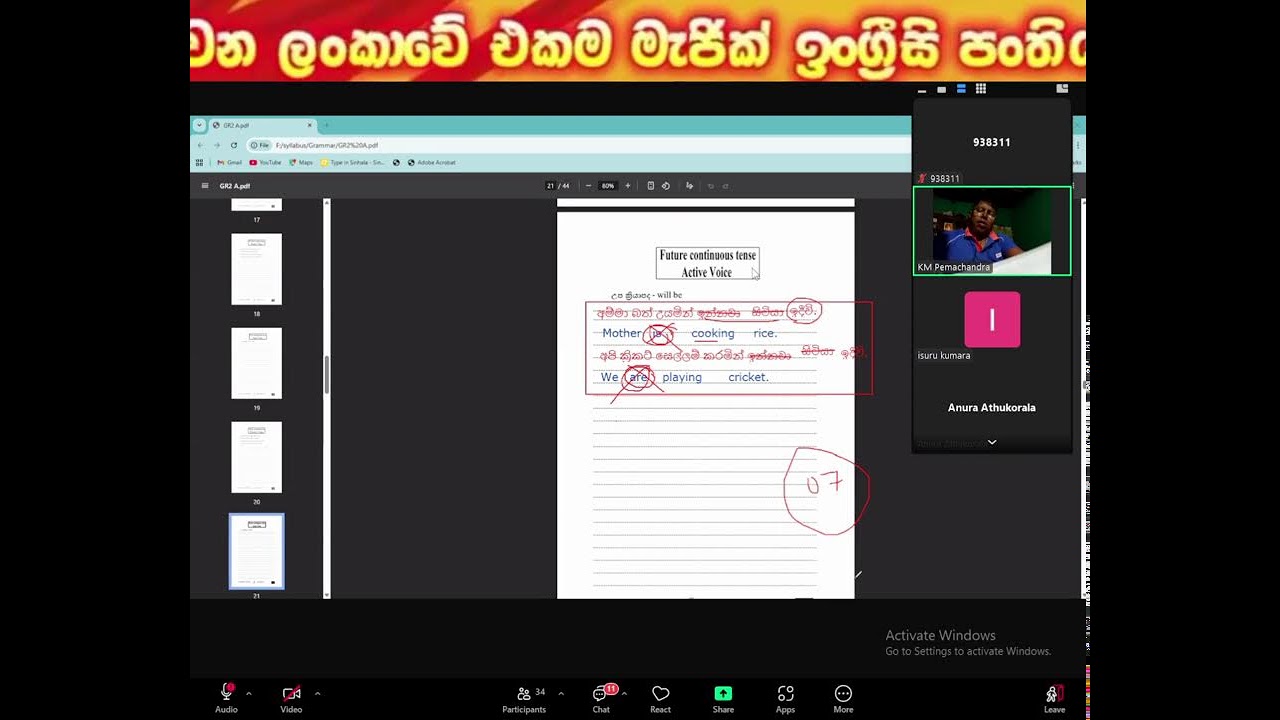This screenshot has height=720, width=1280.
Task: Expand the Chat options caret
Action: click(624, 693)
